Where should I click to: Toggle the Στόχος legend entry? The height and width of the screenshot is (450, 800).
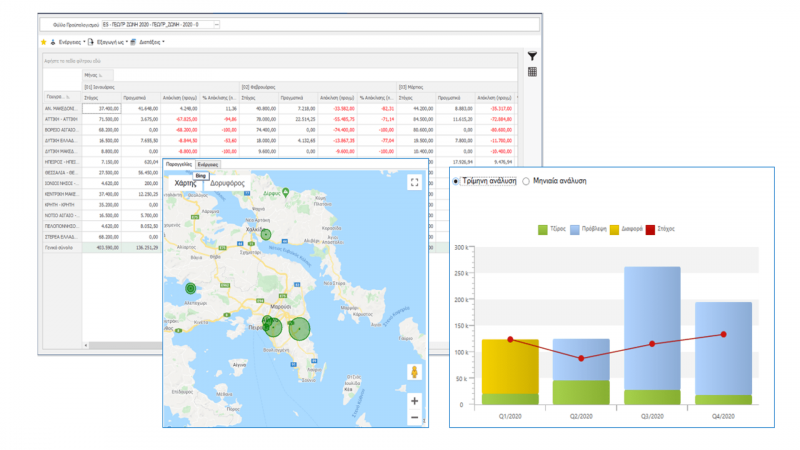(660, 230)
